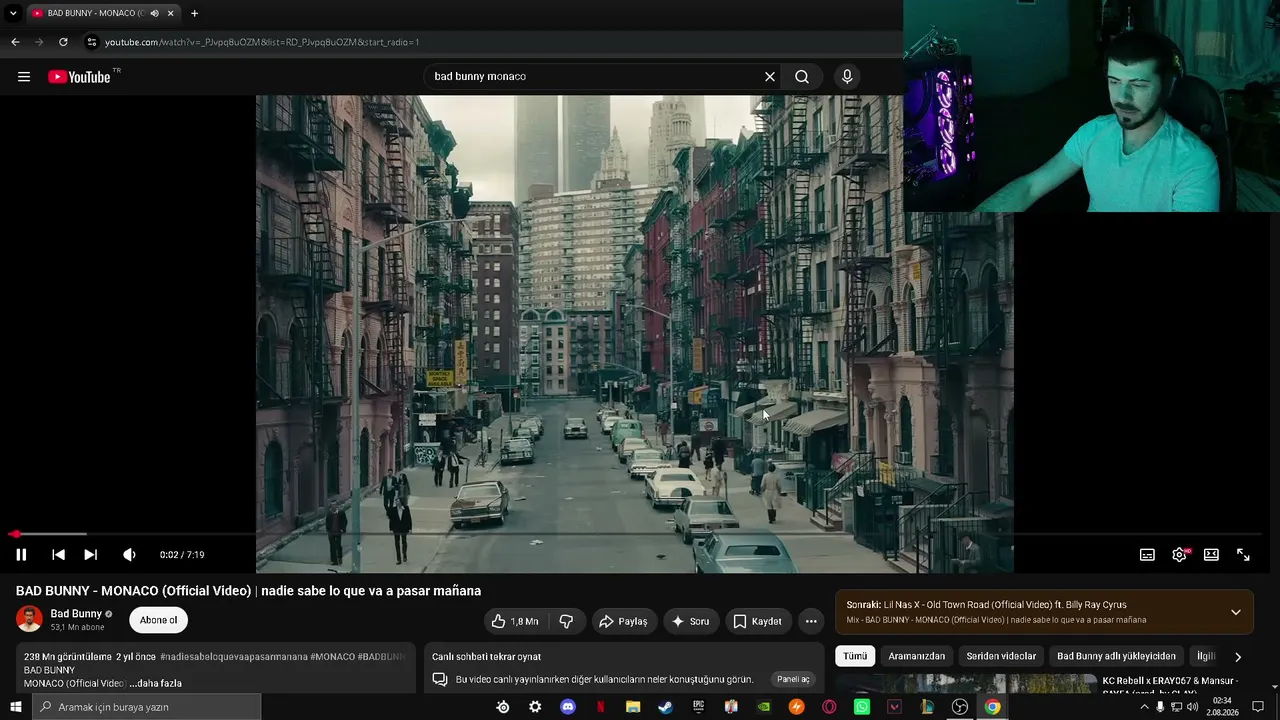Select the Aramanızdan filter chip

pyautogui.click(x=917, y=656)
